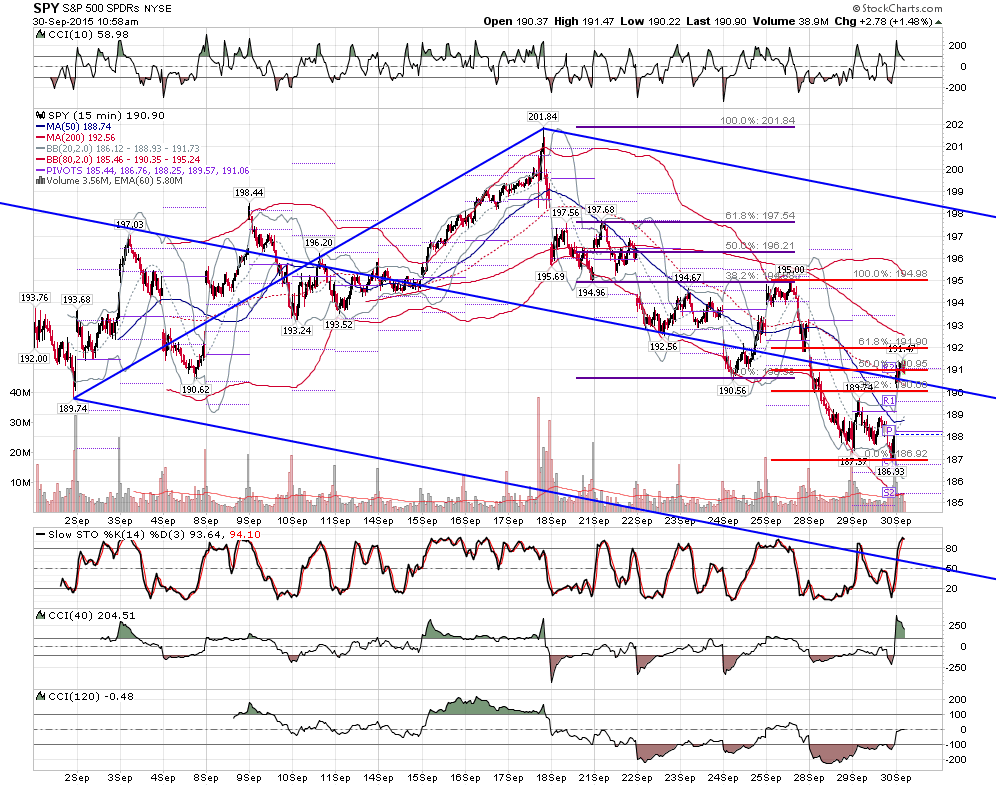Screen dimensions: 996x785
Task: Select the P pivot marker
Action: click(890, 431)
